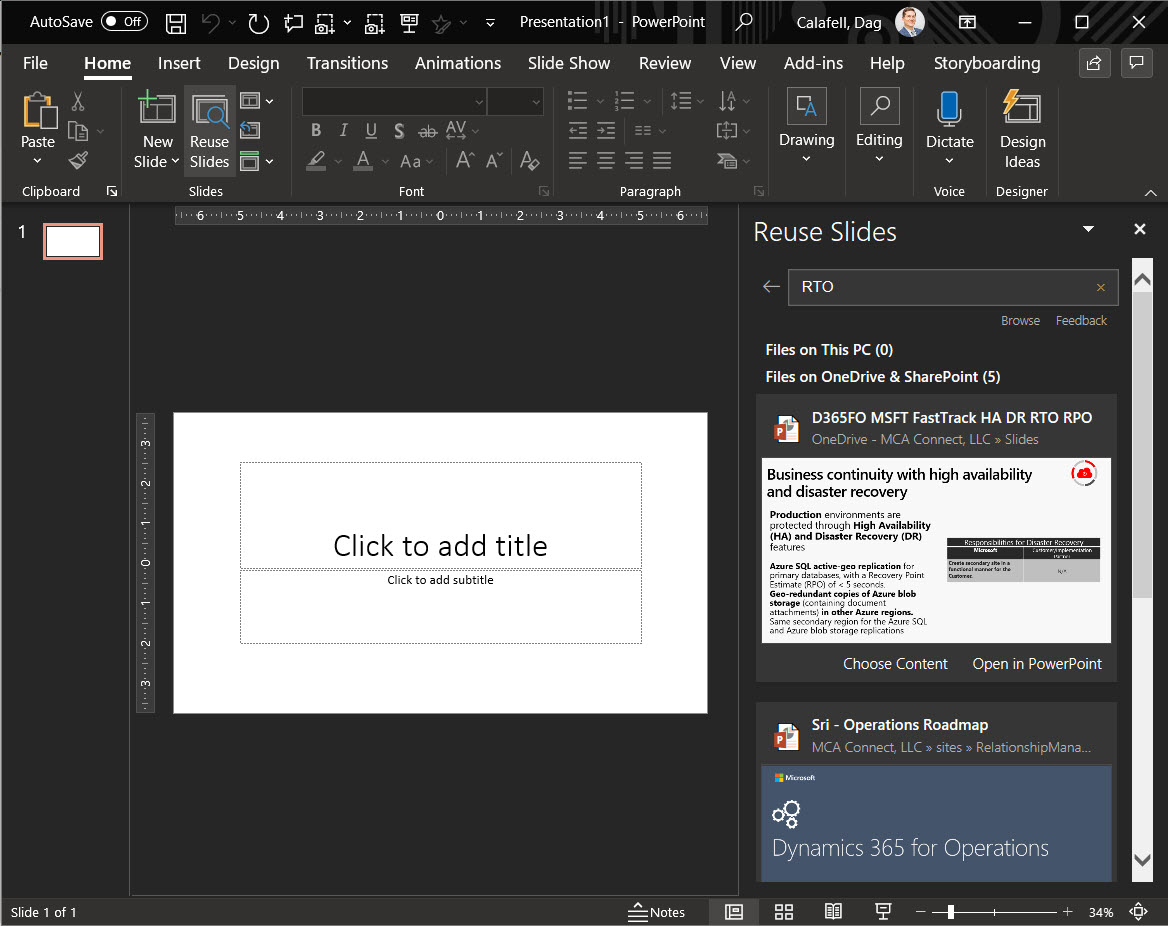This screenshot has height=926, width=1168.
Task: Open Reuse Slides pane options arrow
Action: tap(1088, 229)
